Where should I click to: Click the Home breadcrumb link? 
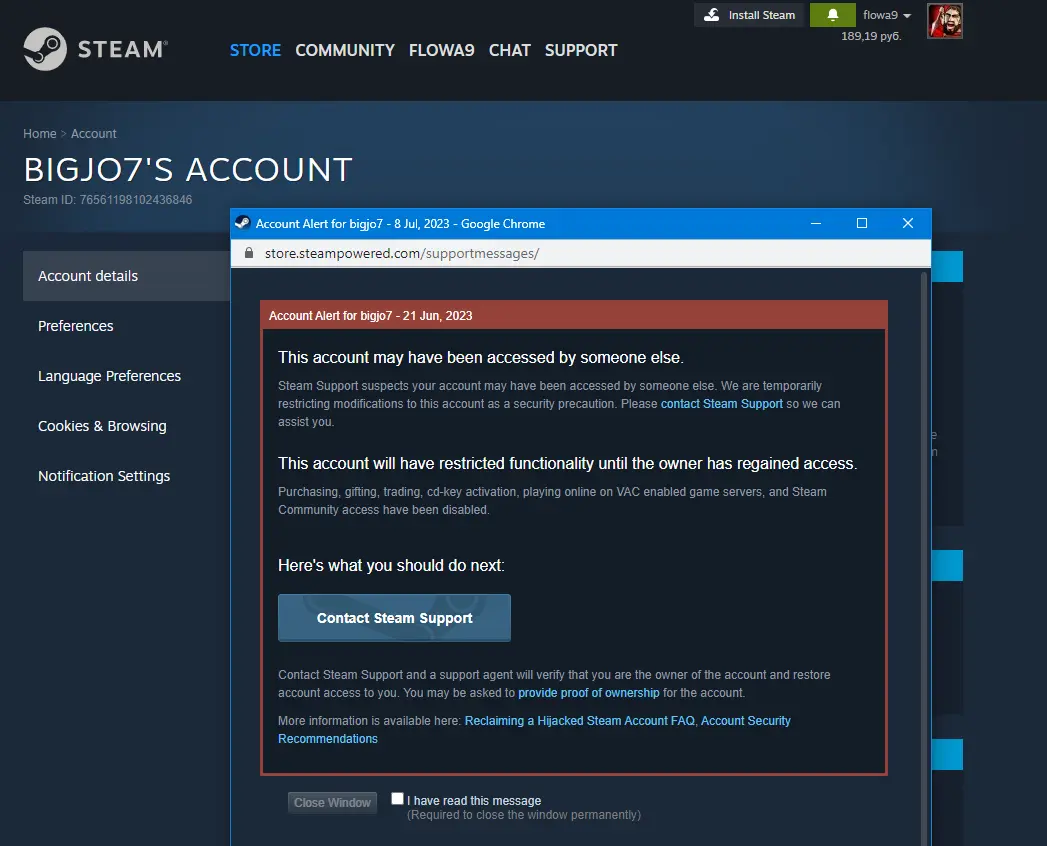(x=40, y=134)
